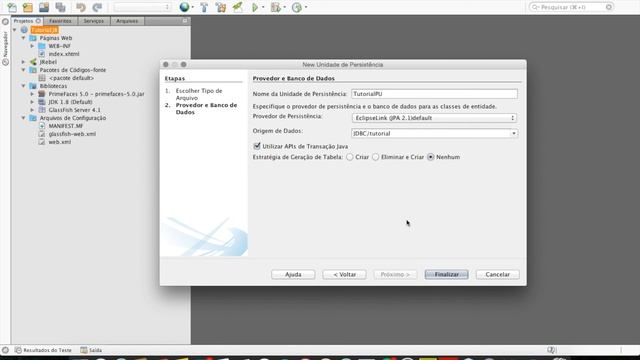Viewport: 640px width, 360px height.
Task: Select glassfish-web.xml in the tree
Action: [72, 134]
